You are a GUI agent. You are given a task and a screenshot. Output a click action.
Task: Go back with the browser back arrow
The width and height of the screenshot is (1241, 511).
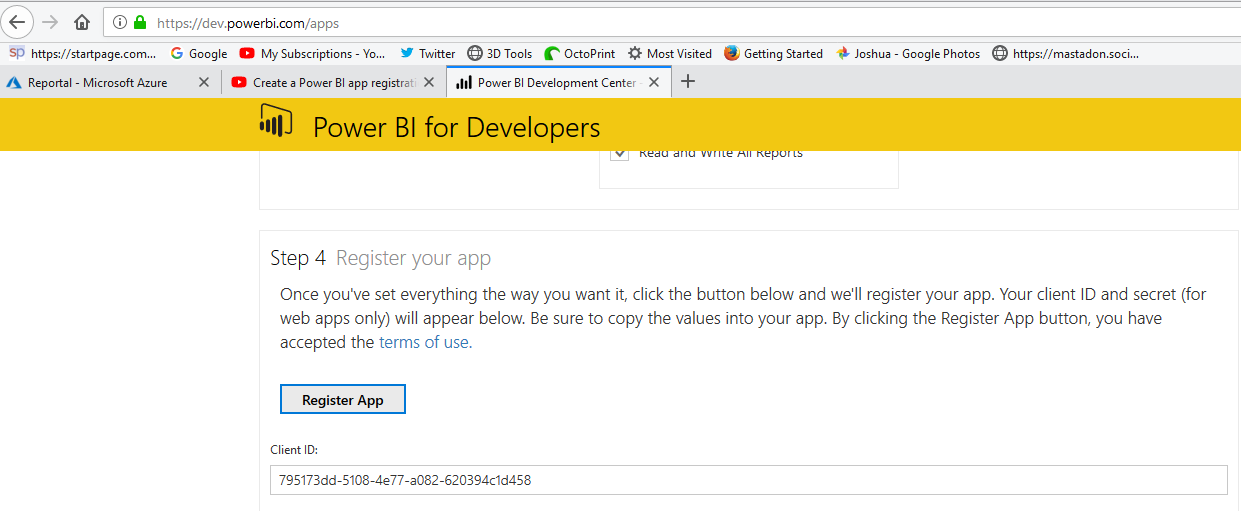click(x=17, y=21)
